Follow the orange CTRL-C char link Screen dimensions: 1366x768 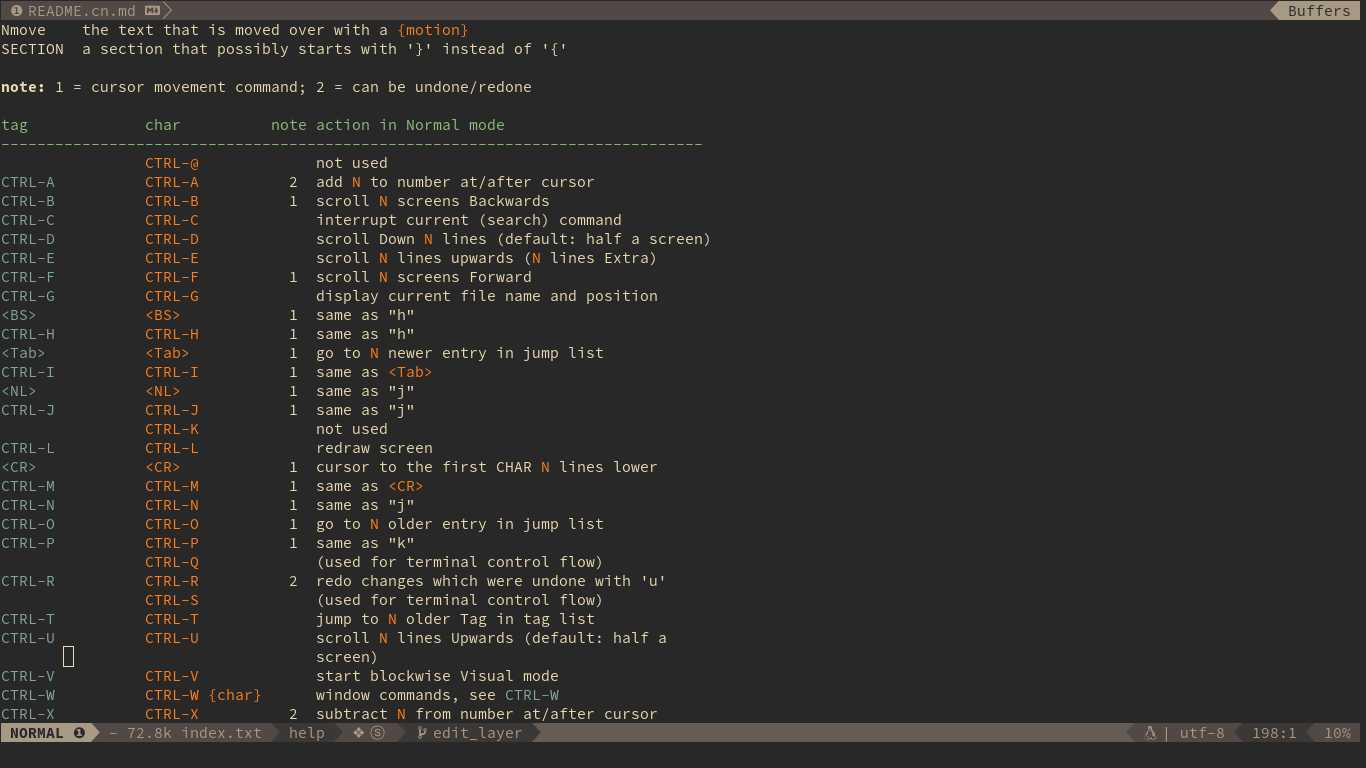point(172,220)
